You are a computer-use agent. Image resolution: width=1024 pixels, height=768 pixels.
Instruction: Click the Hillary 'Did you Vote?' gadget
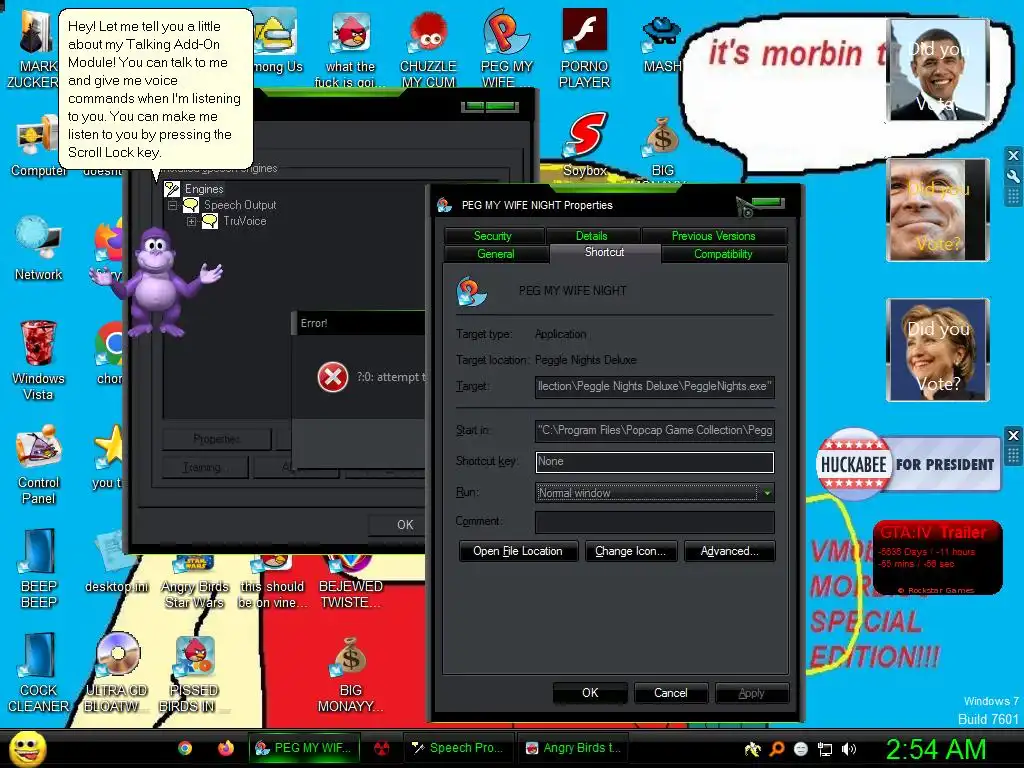point(938,350)
